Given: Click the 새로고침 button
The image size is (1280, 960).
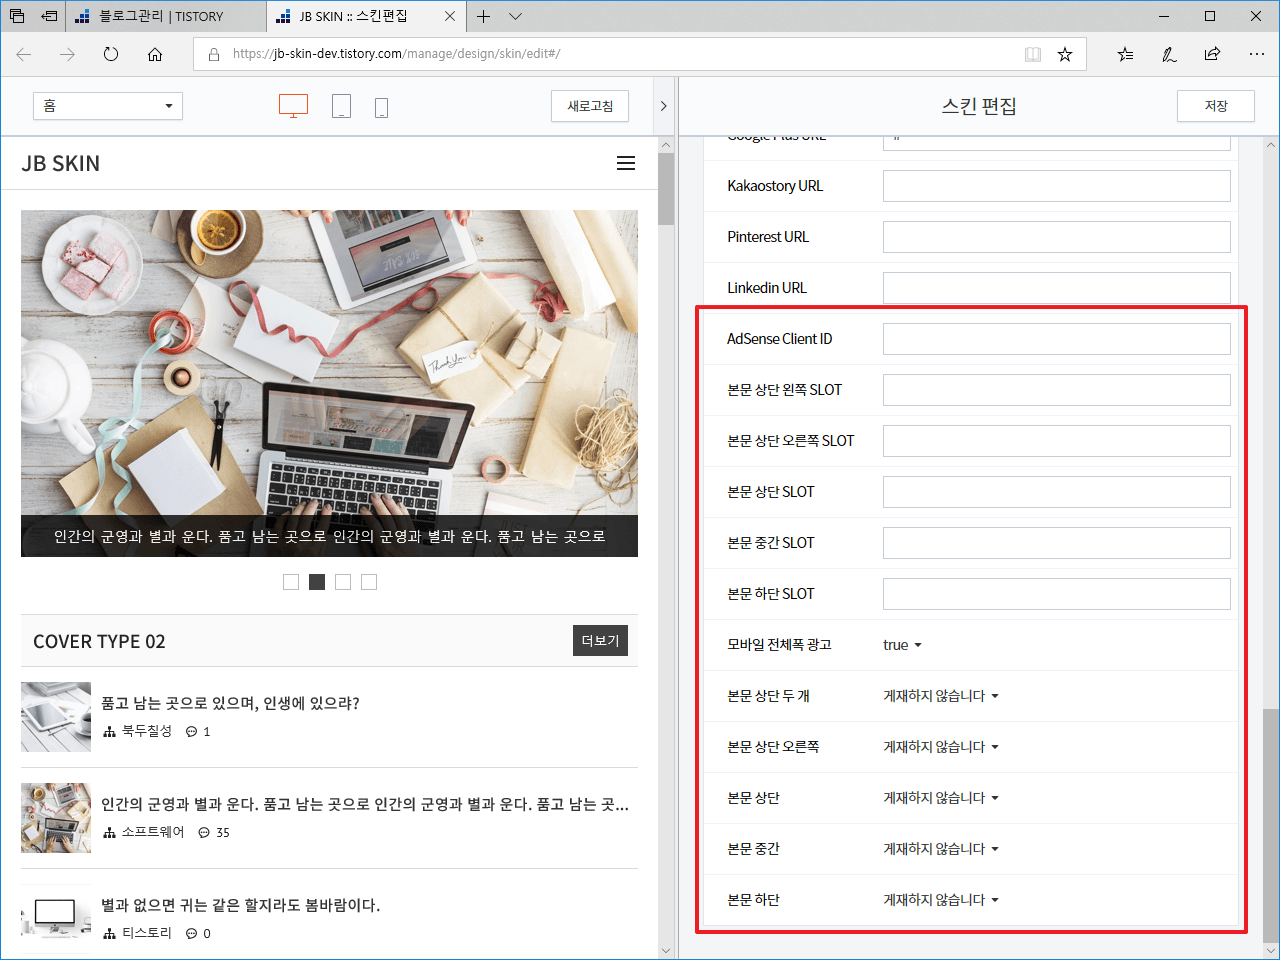Looking at the screenshot, I should pyautogui.click(x=590, y=106).
